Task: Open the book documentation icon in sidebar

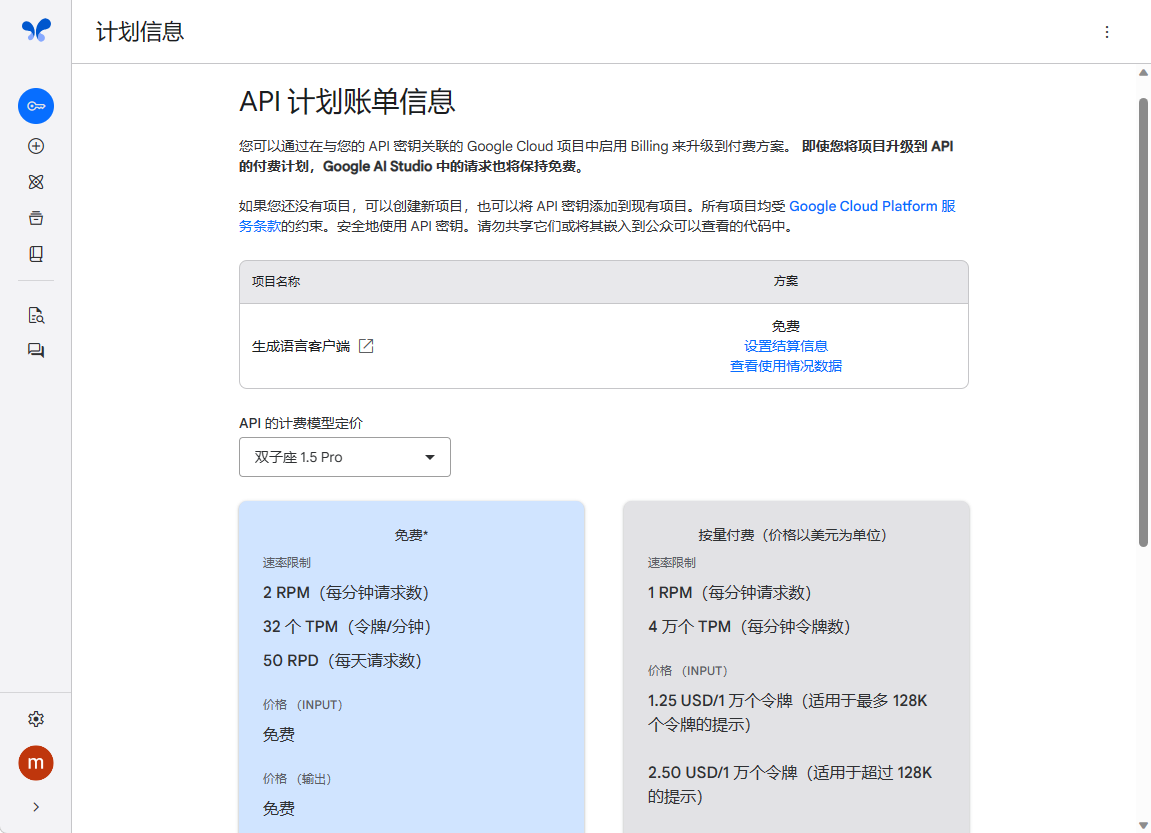Action: pyautogui.click(x=36, y=254)
